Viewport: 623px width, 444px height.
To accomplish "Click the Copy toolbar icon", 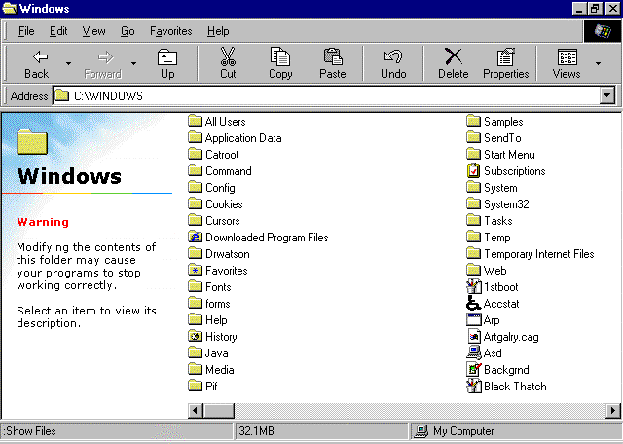I will 281,57.
